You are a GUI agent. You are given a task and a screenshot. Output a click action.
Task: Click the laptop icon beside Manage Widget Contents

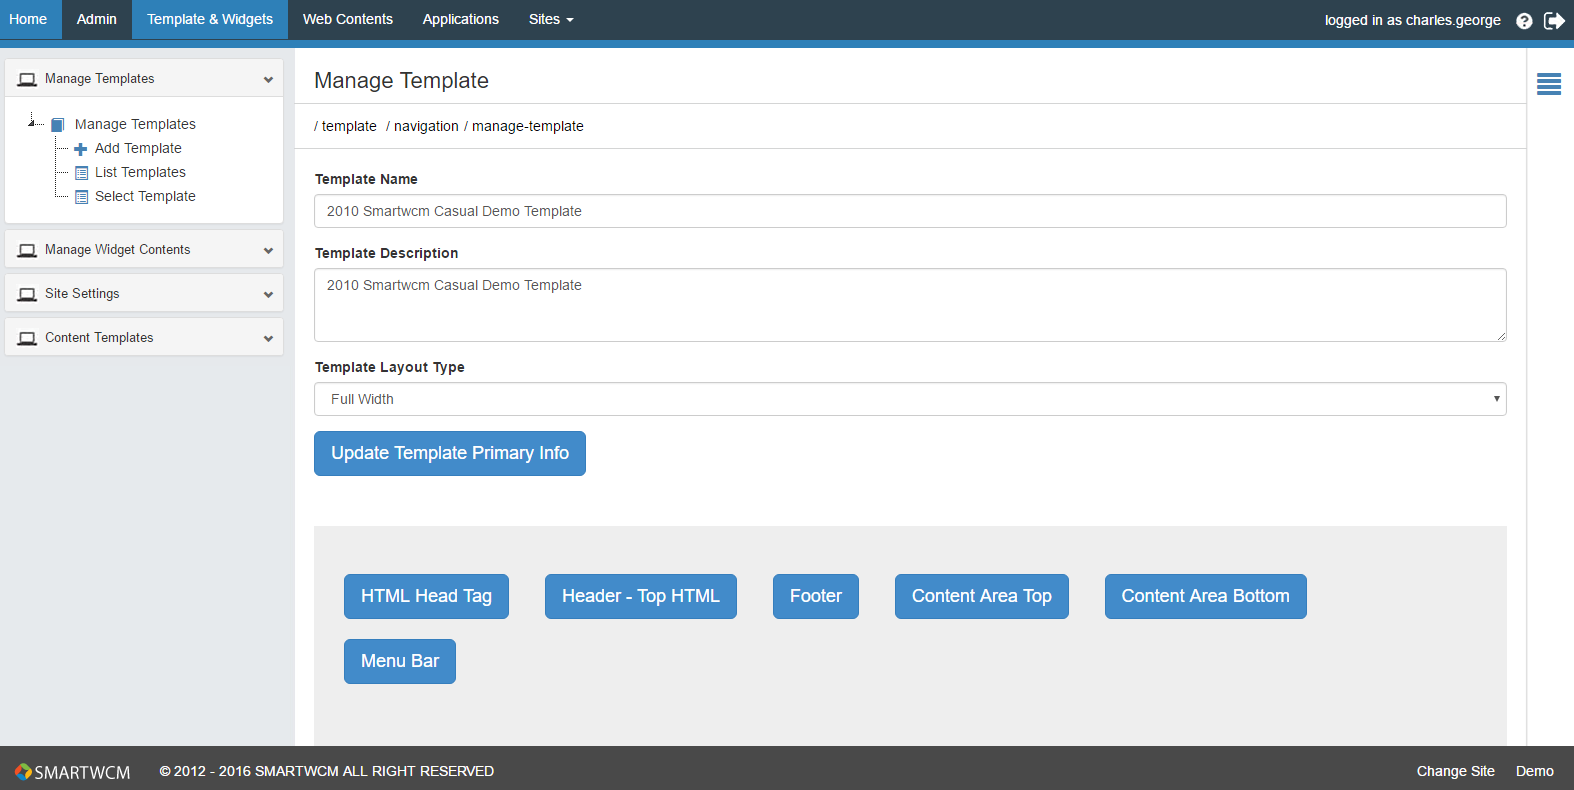[27, 250]
